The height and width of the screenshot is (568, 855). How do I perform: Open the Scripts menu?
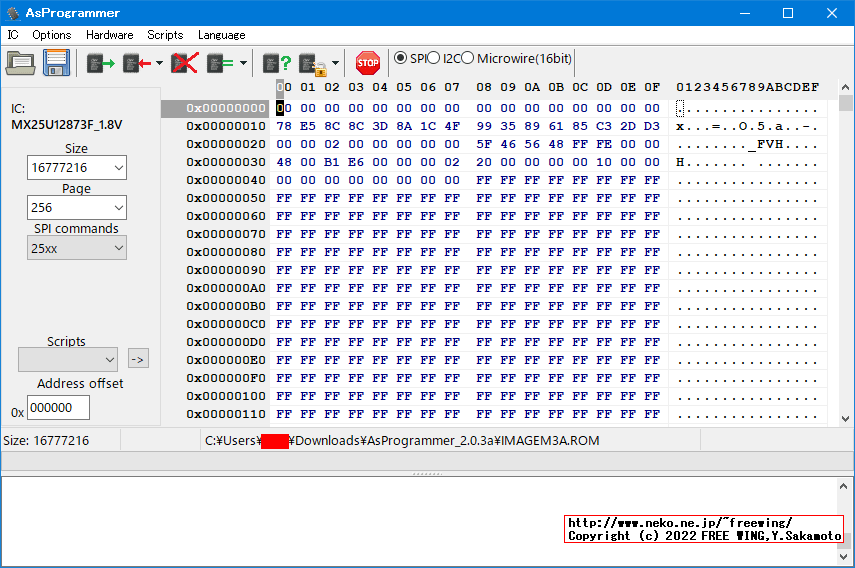tap(165, 35)
